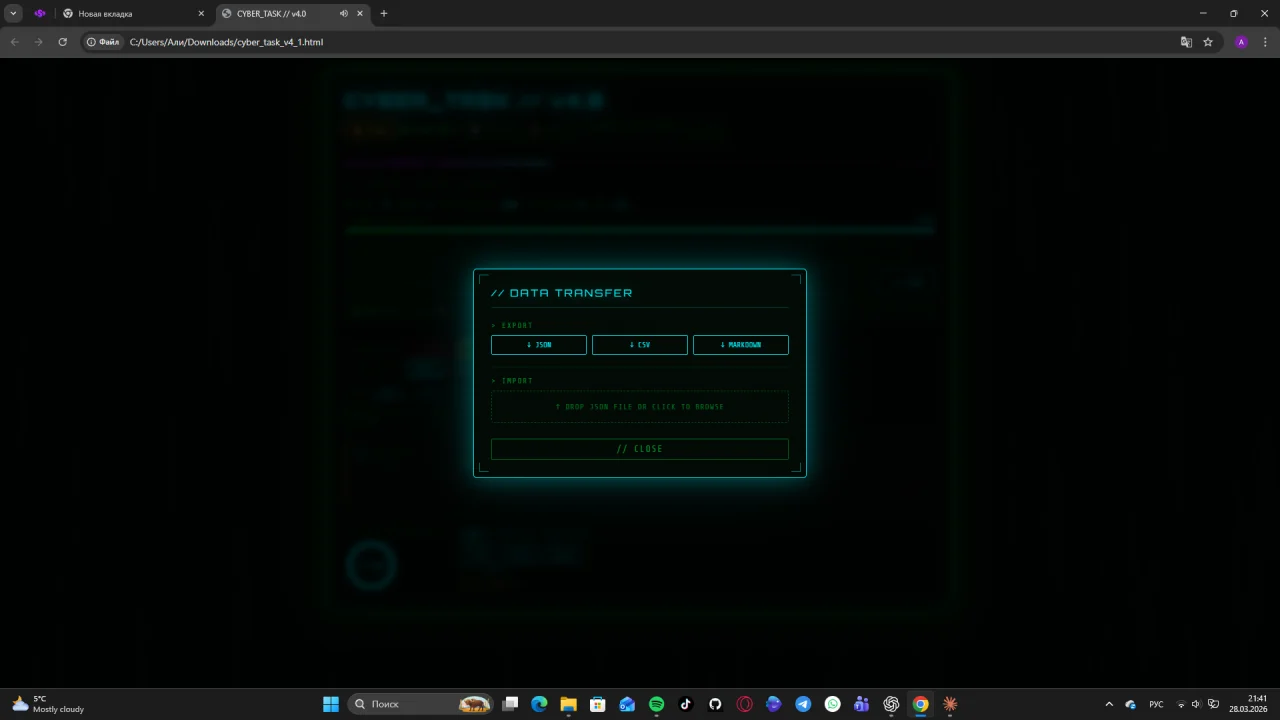Image resolution: width=1280 pixels, height=720 pixels.
Task: Show hidden system tray icons
Action: pyautogui.click(x=1108, y=704)
